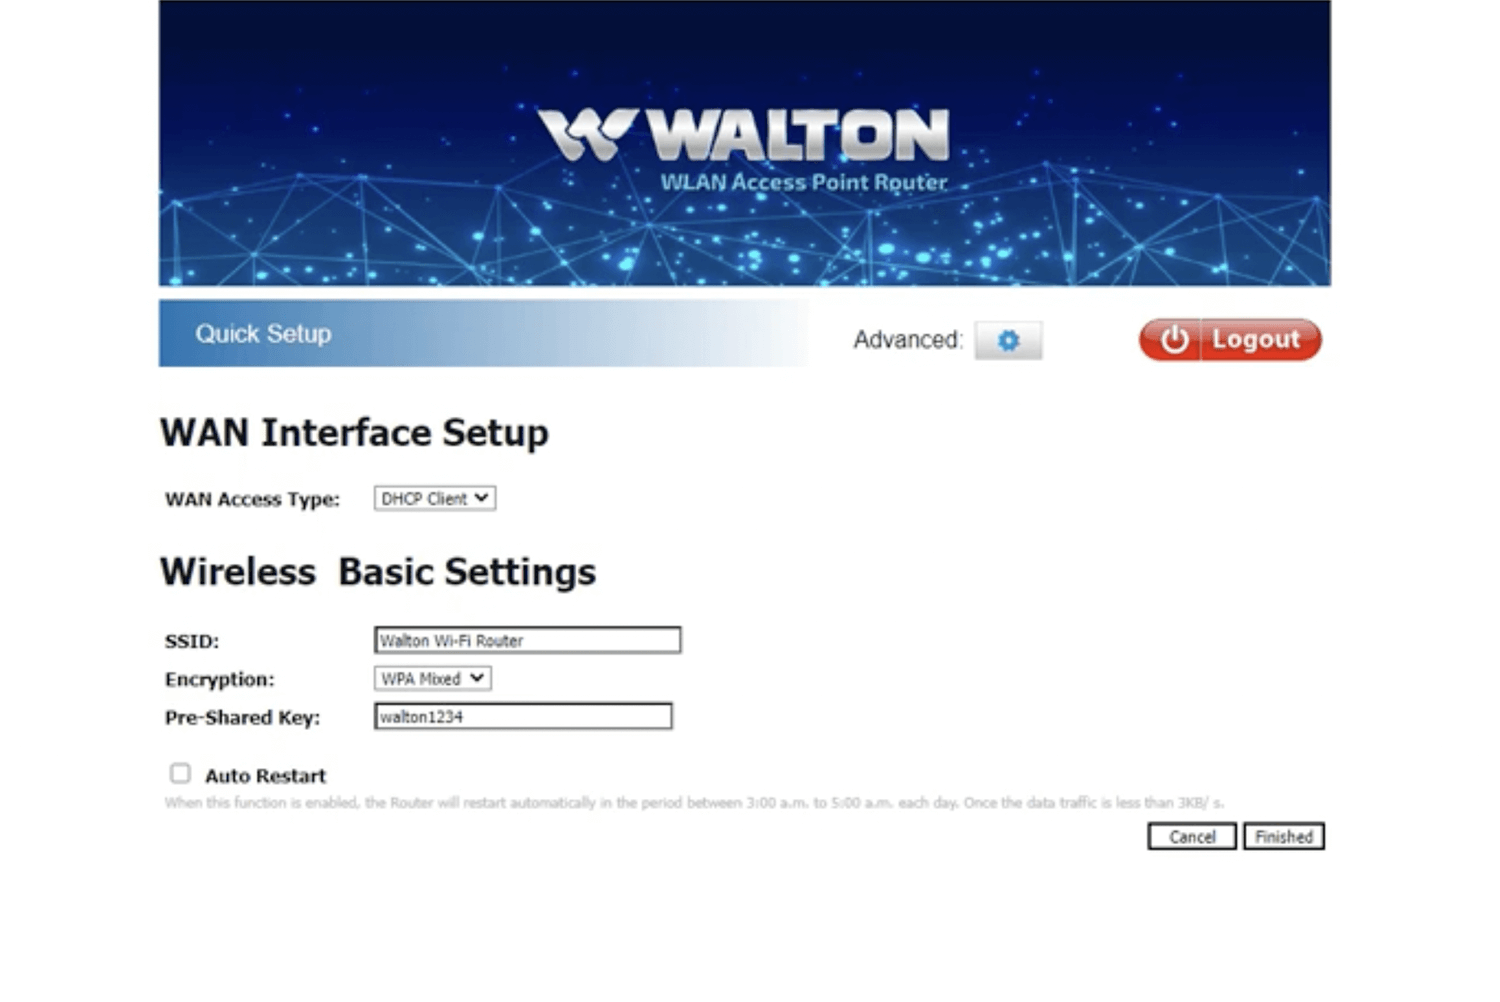Click the Auto Restart label text
The height and width of the screenshot is (1002, 1500).
tap(265, 776)
